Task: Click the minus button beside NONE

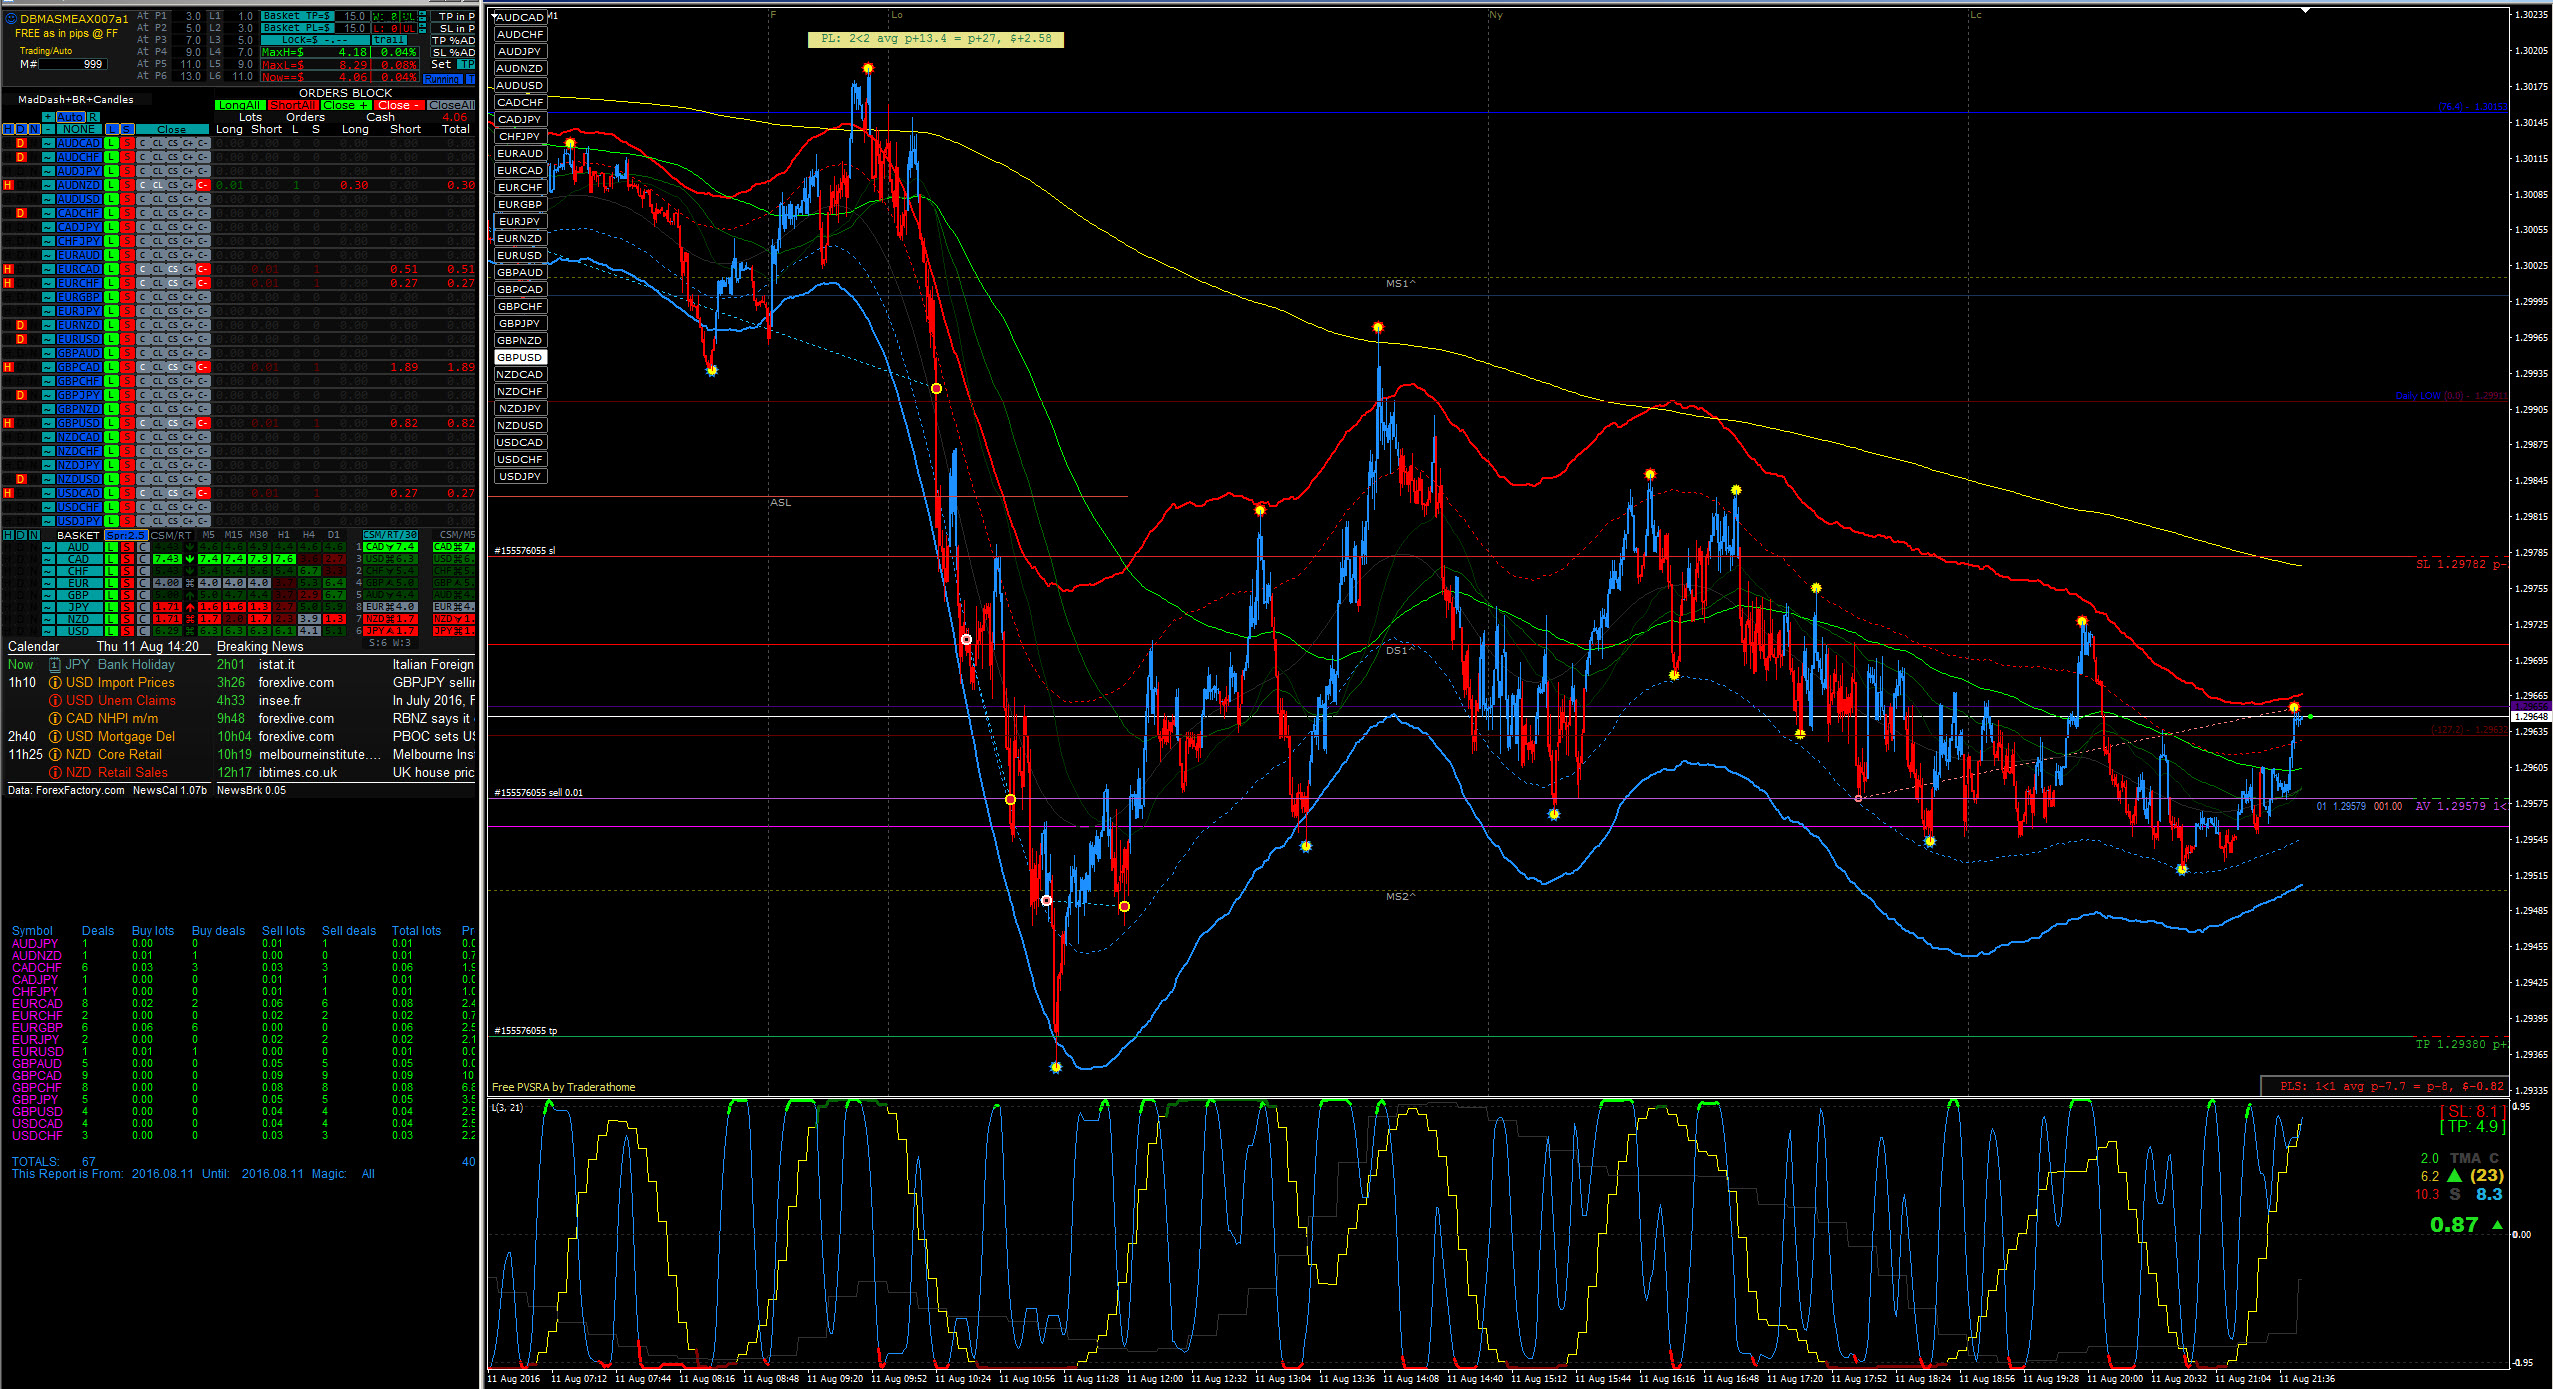Action: 48,129
